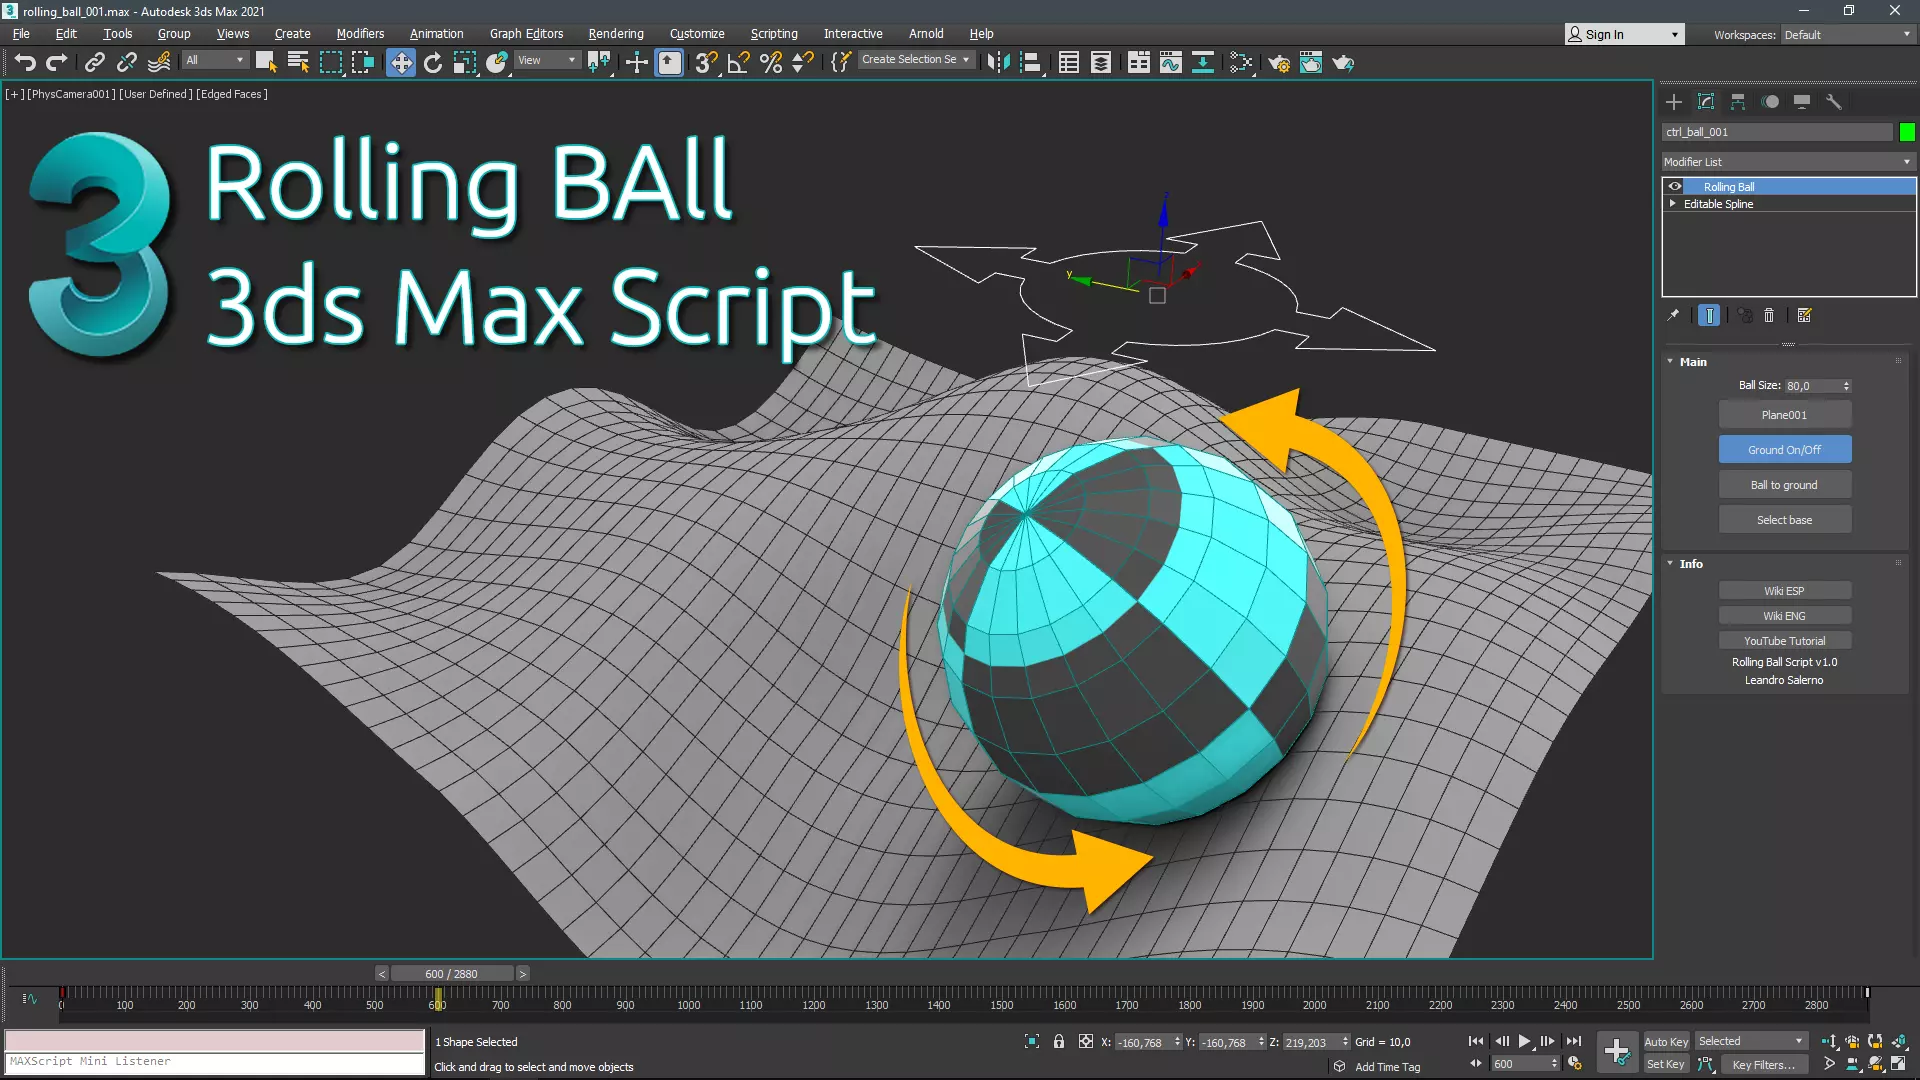Click Remove Modifier trash icon

pyautogui.click(x=1769, y=315)
